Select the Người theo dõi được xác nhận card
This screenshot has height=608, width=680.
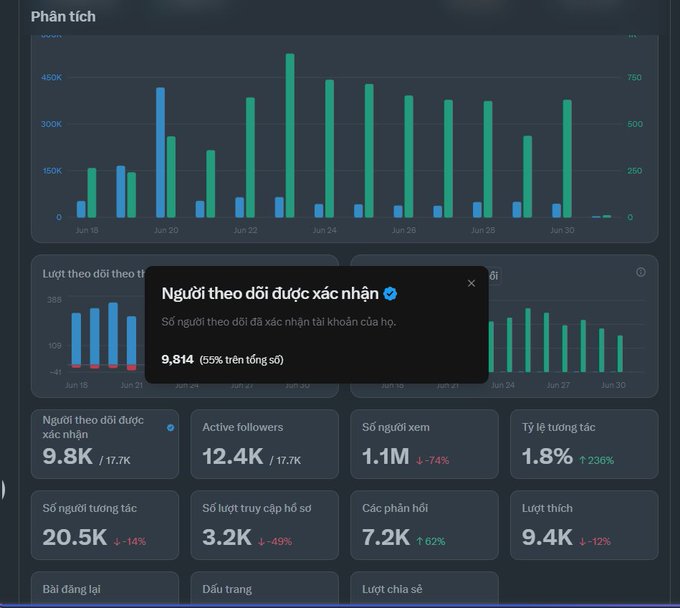pos(105,444)
